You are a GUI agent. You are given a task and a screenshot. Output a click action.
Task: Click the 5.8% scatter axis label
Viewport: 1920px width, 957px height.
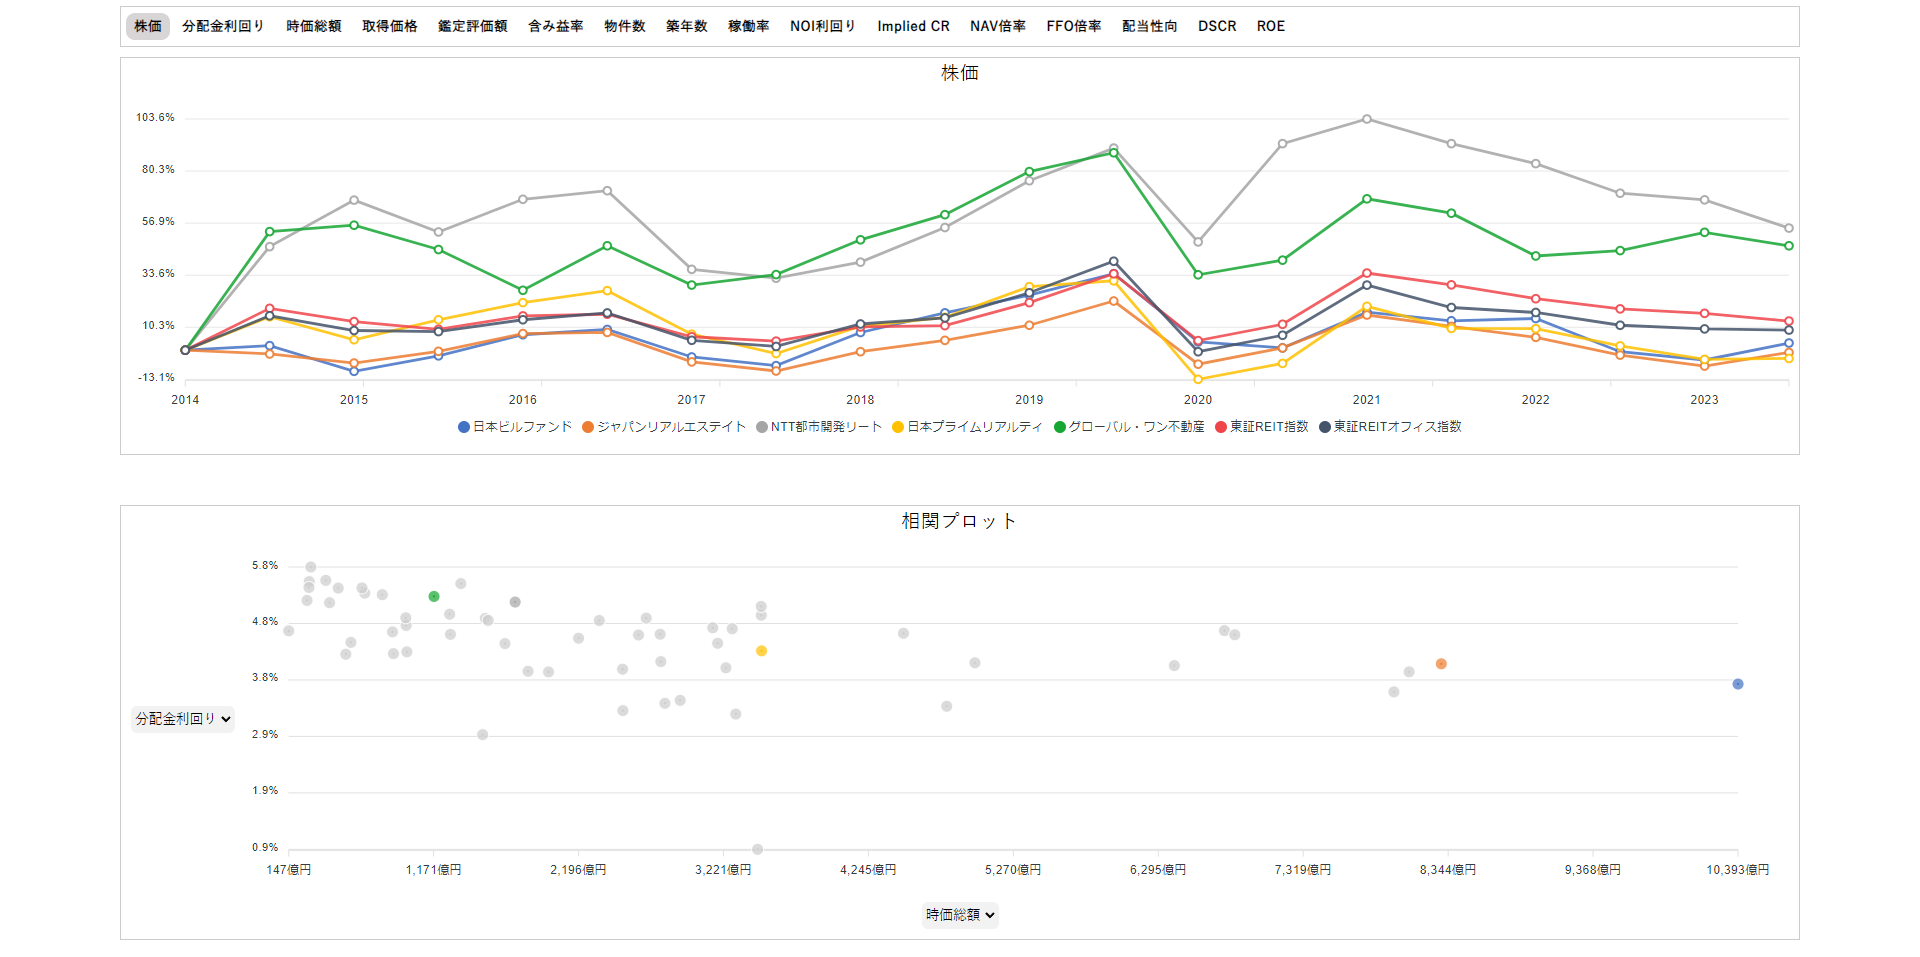point(266,566)
